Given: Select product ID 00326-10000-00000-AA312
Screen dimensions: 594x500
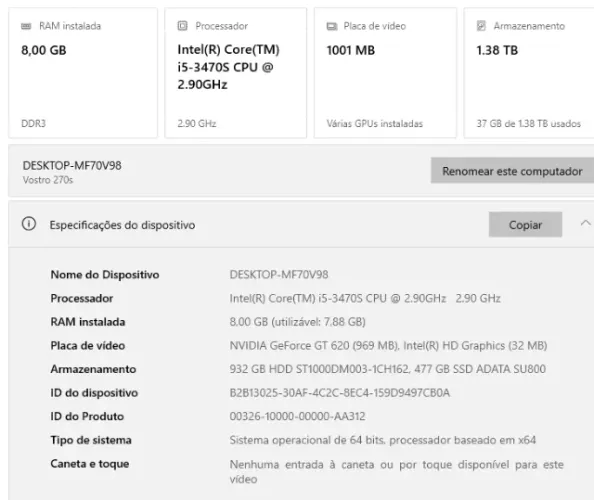Looking at the screenshot, I should click(x=297, y=416).
